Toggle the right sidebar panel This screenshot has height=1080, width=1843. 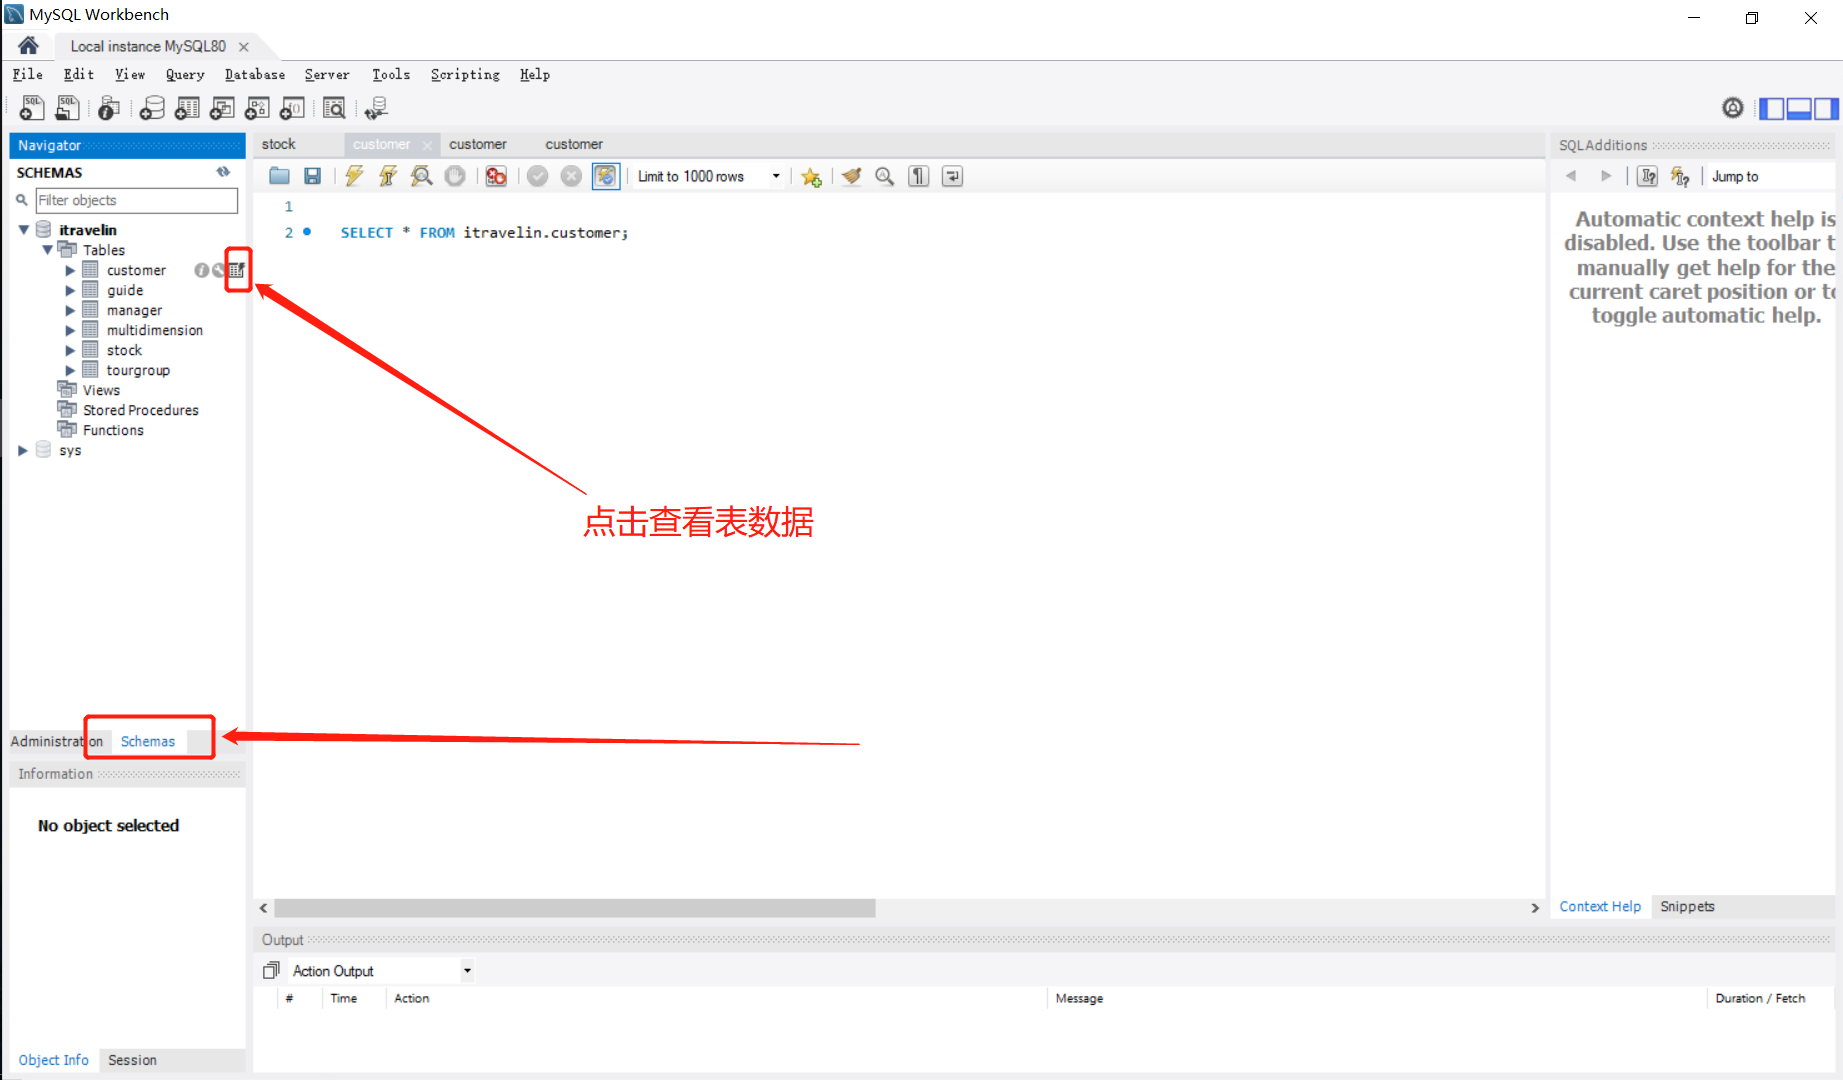(x=1826, y=108)
